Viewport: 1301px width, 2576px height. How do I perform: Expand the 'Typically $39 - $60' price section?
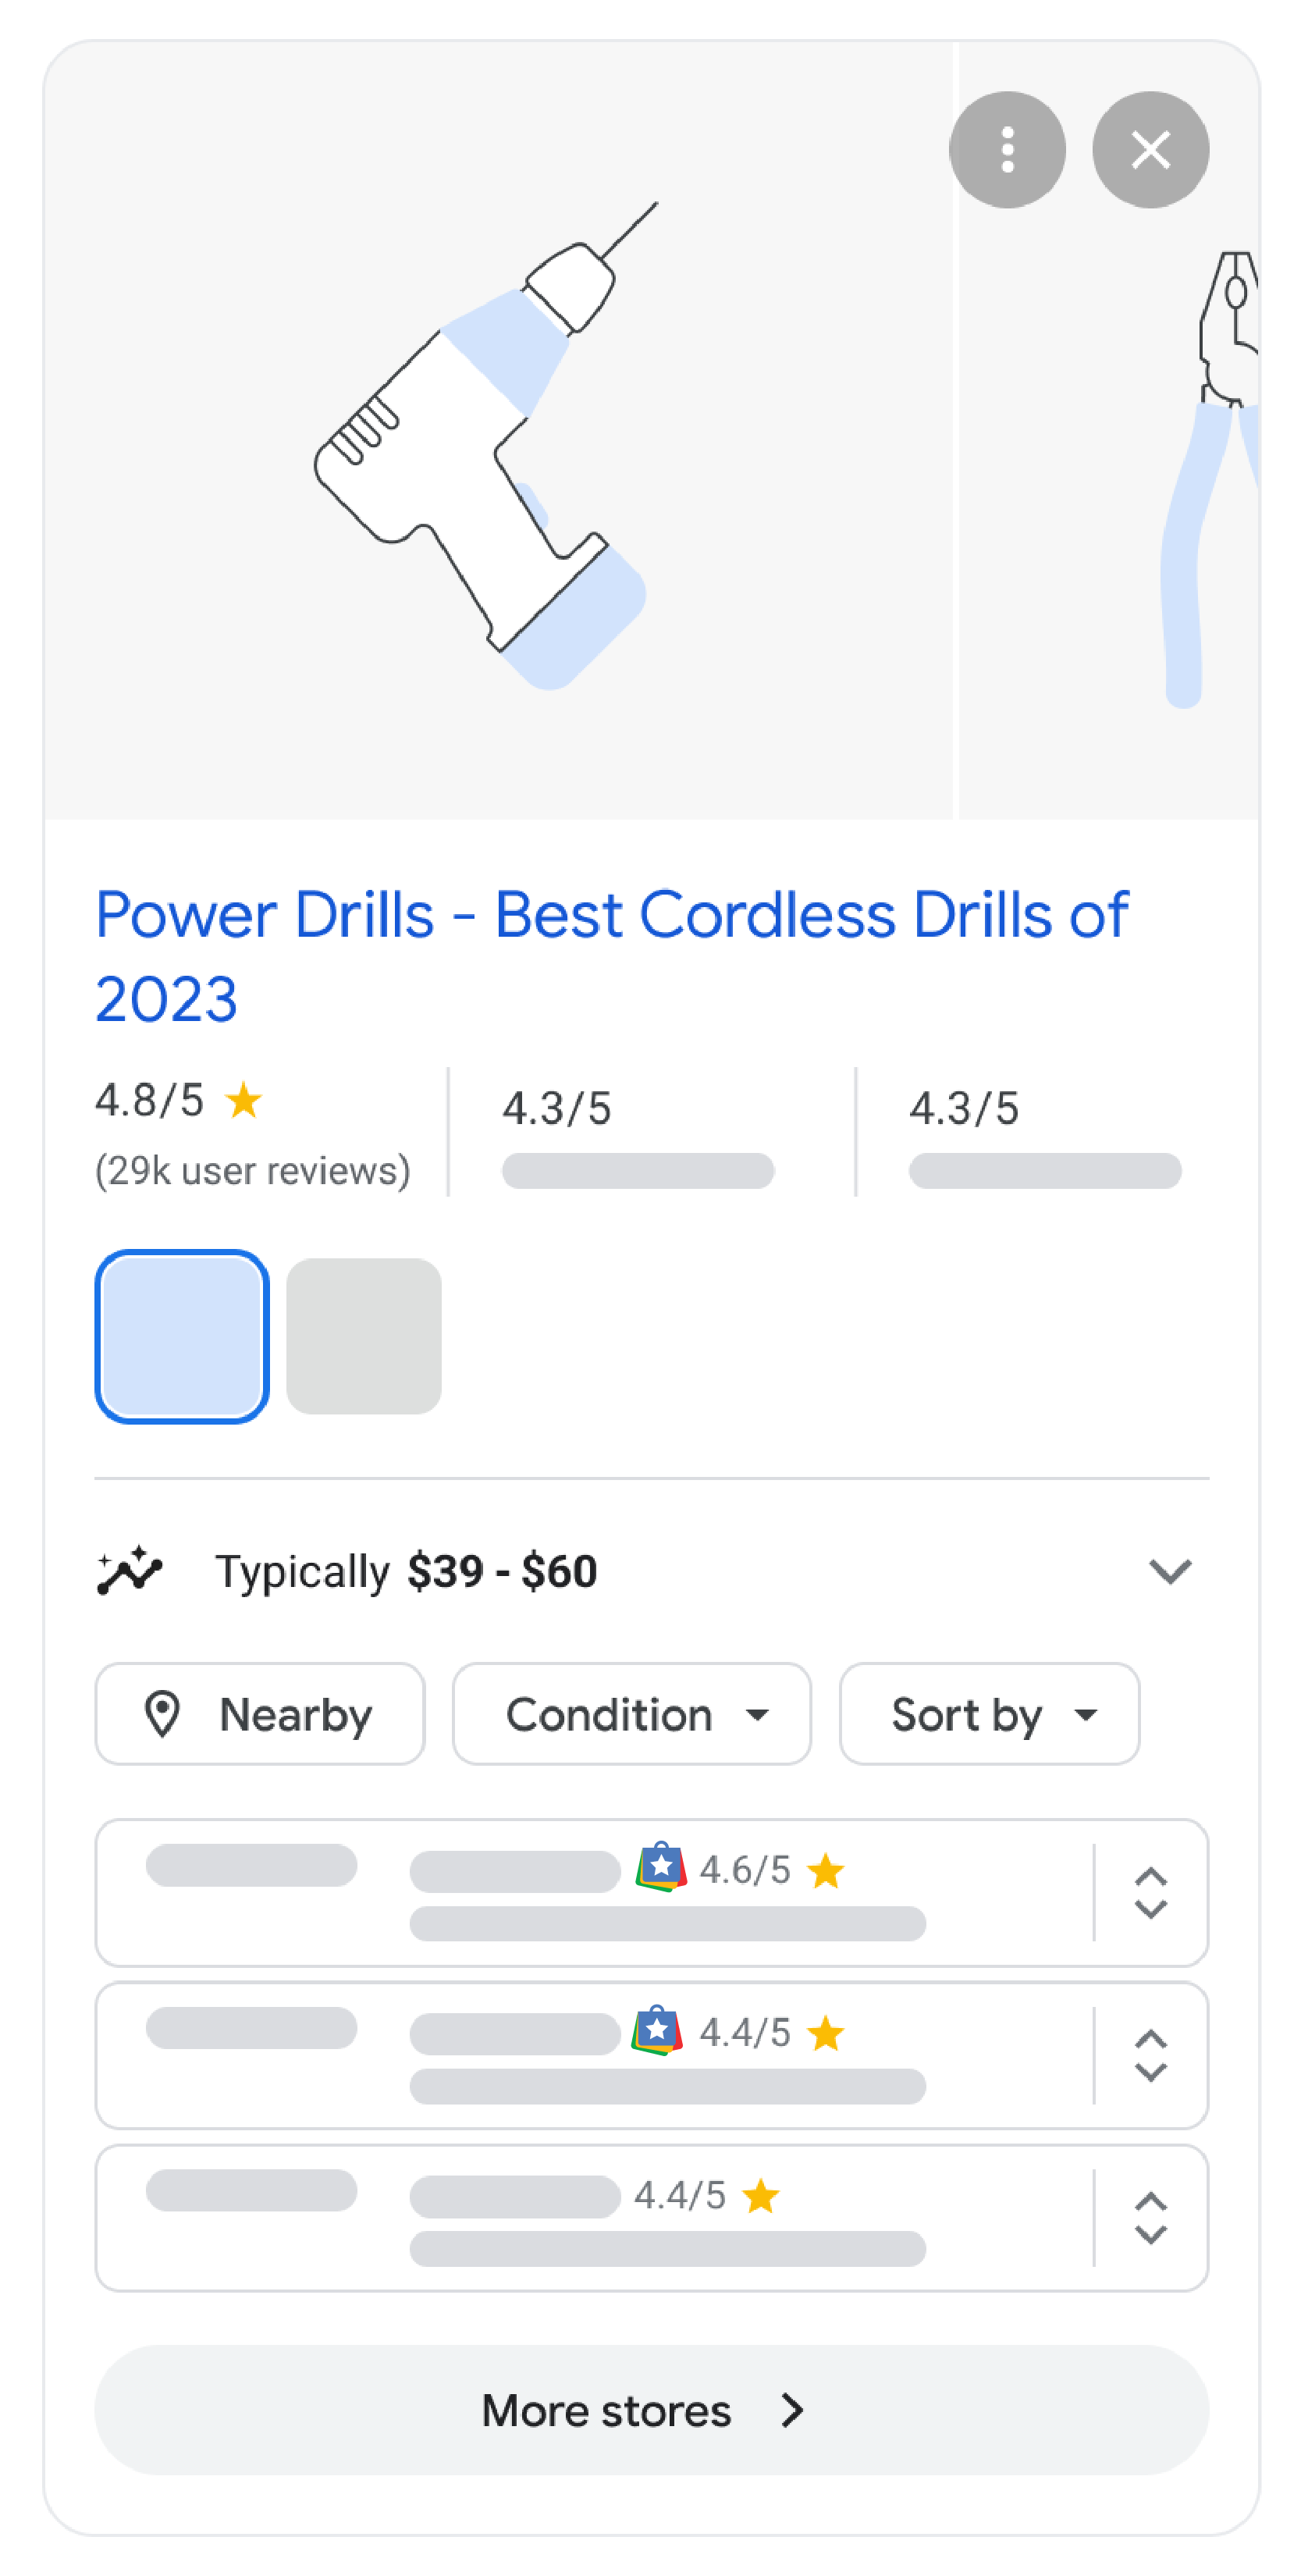click(1171, 1572)
